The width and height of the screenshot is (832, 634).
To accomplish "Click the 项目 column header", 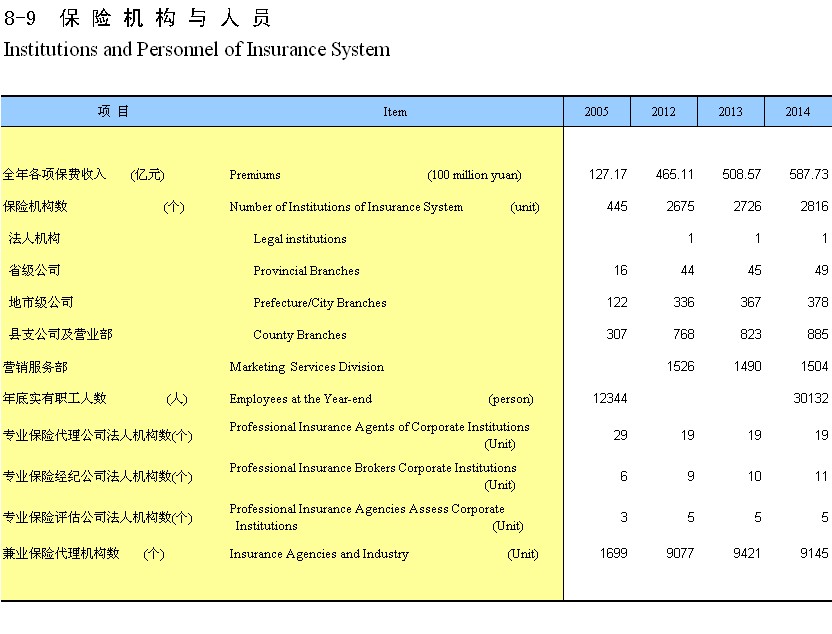I will (113, 112).
